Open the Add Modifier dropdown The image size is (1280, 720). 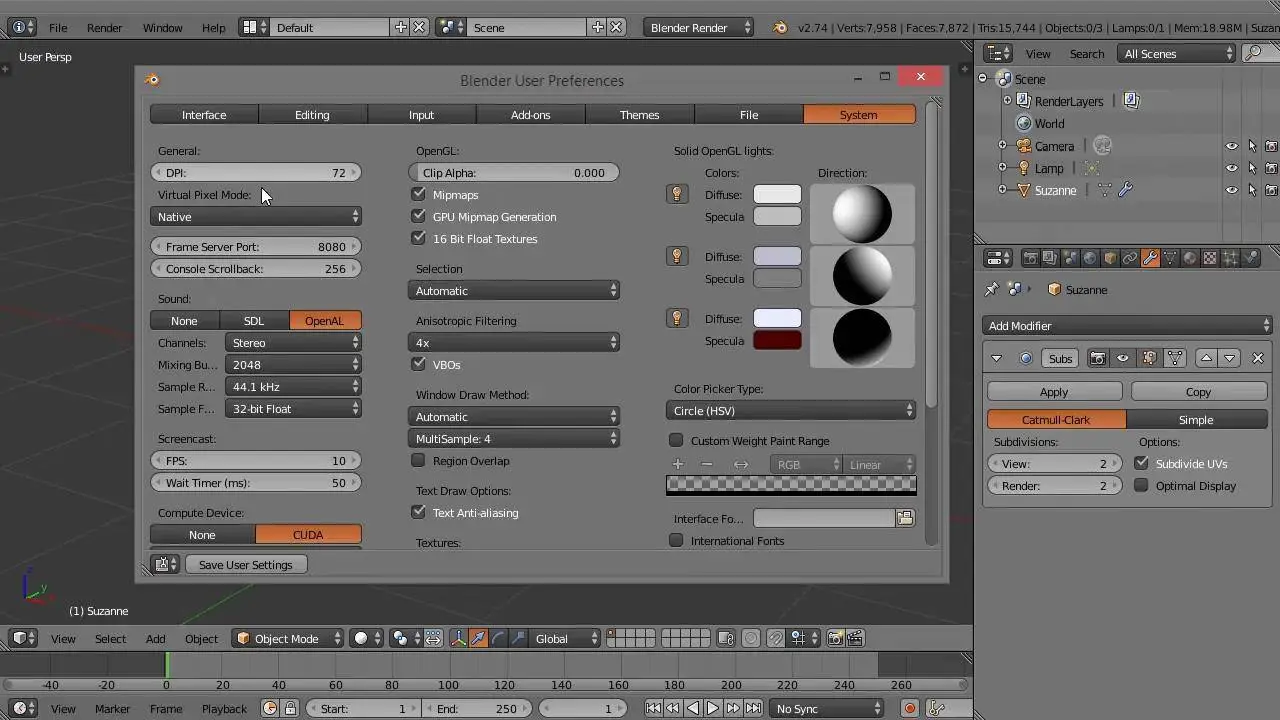point(1128,326)
